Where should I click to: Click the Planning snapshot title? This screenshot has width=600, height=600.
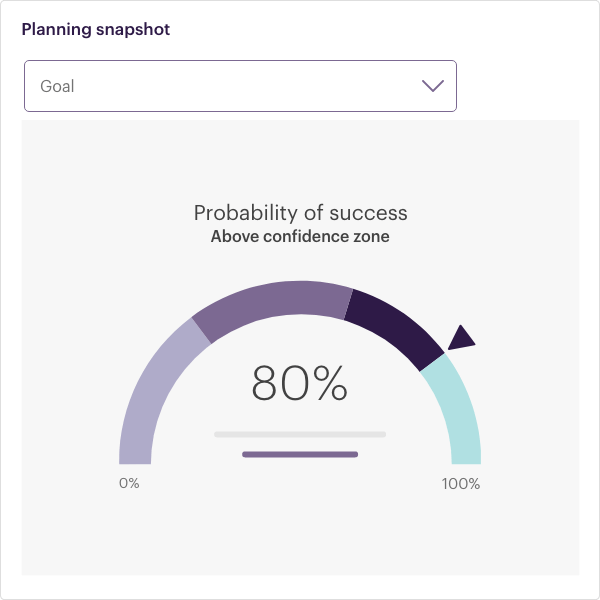coord(96,29)
